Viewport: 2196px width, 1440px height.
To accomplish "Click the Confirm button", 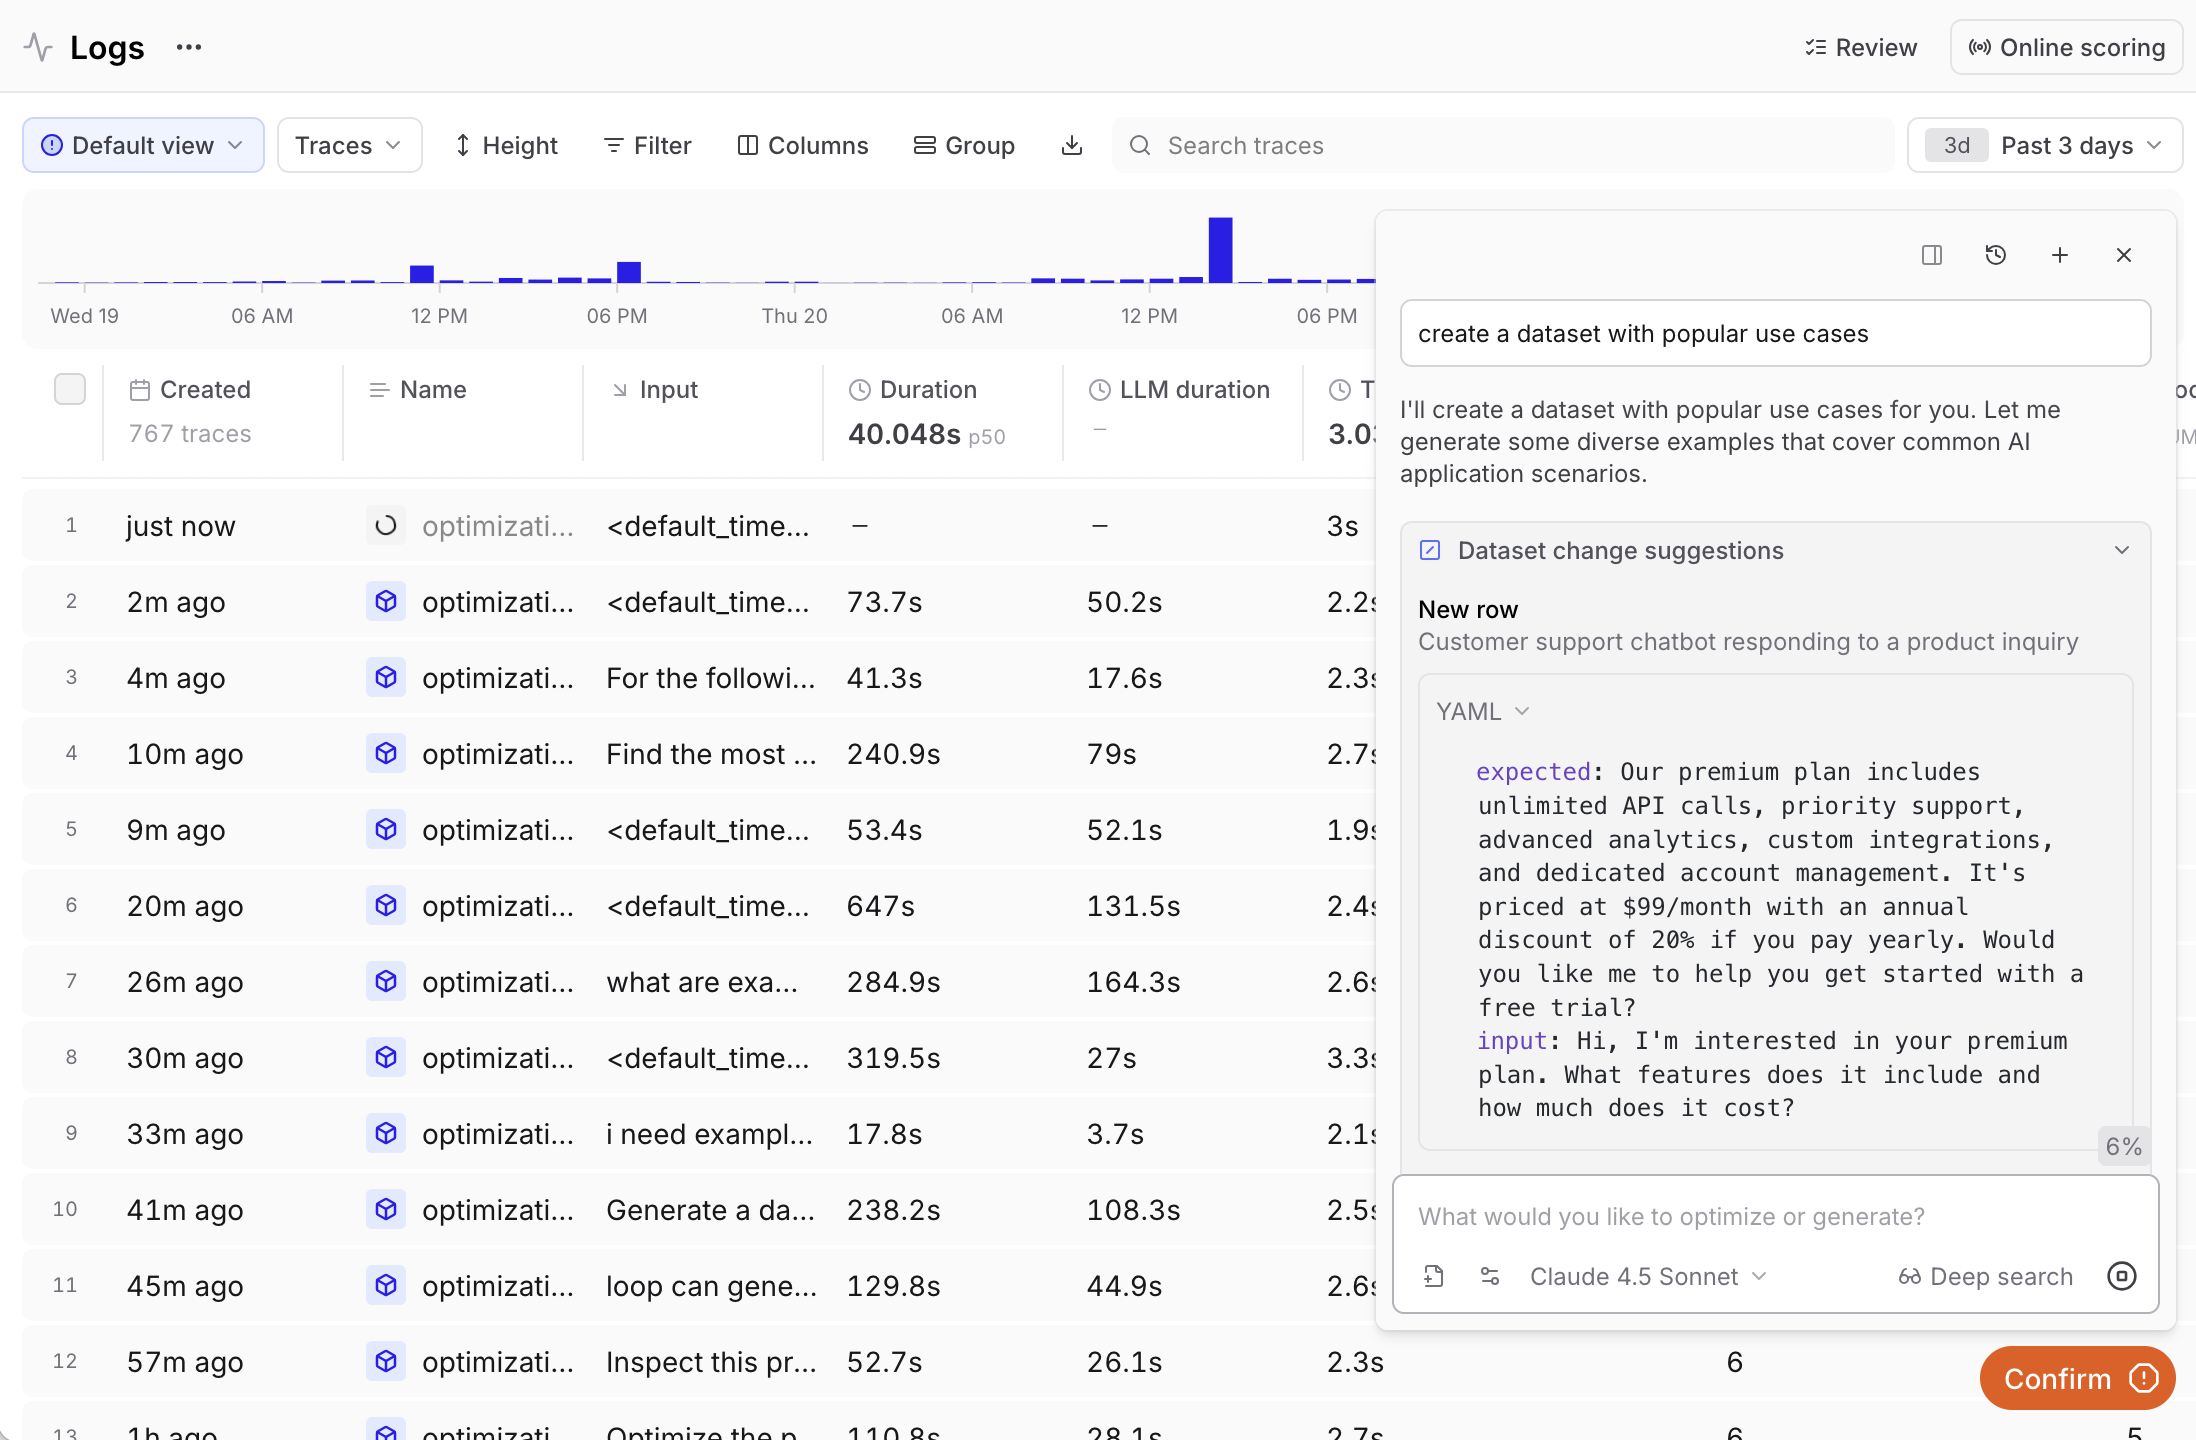I will (2076, 1377).
